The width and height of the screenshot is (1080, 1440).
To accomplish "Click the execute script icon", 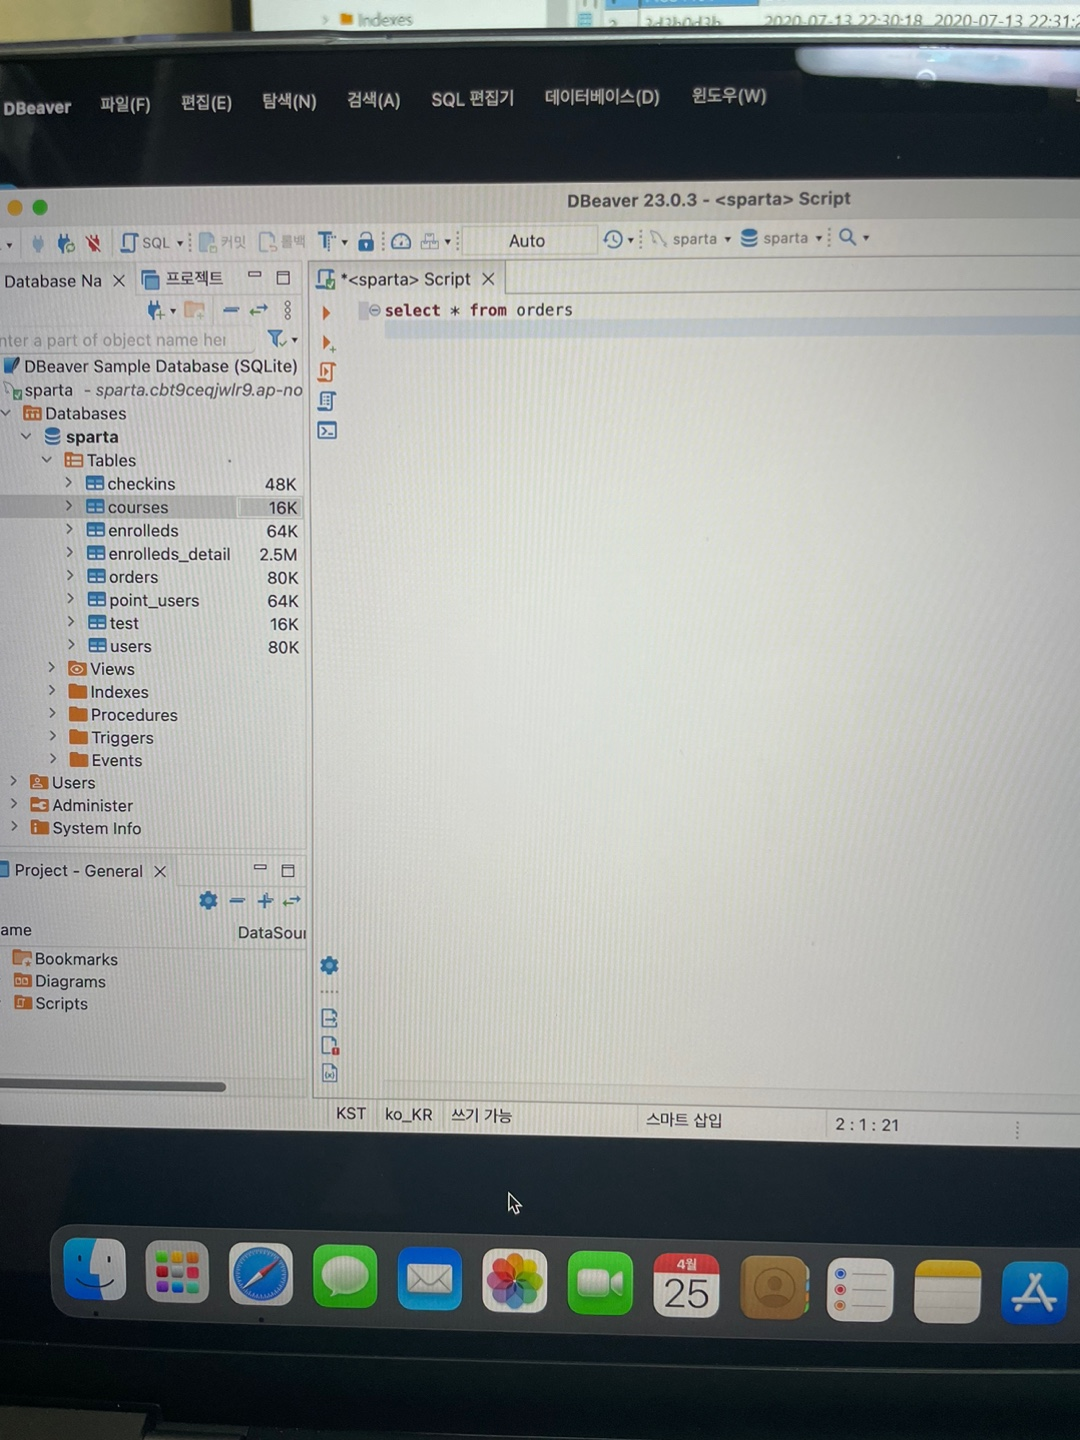I will tap(327, 372).
